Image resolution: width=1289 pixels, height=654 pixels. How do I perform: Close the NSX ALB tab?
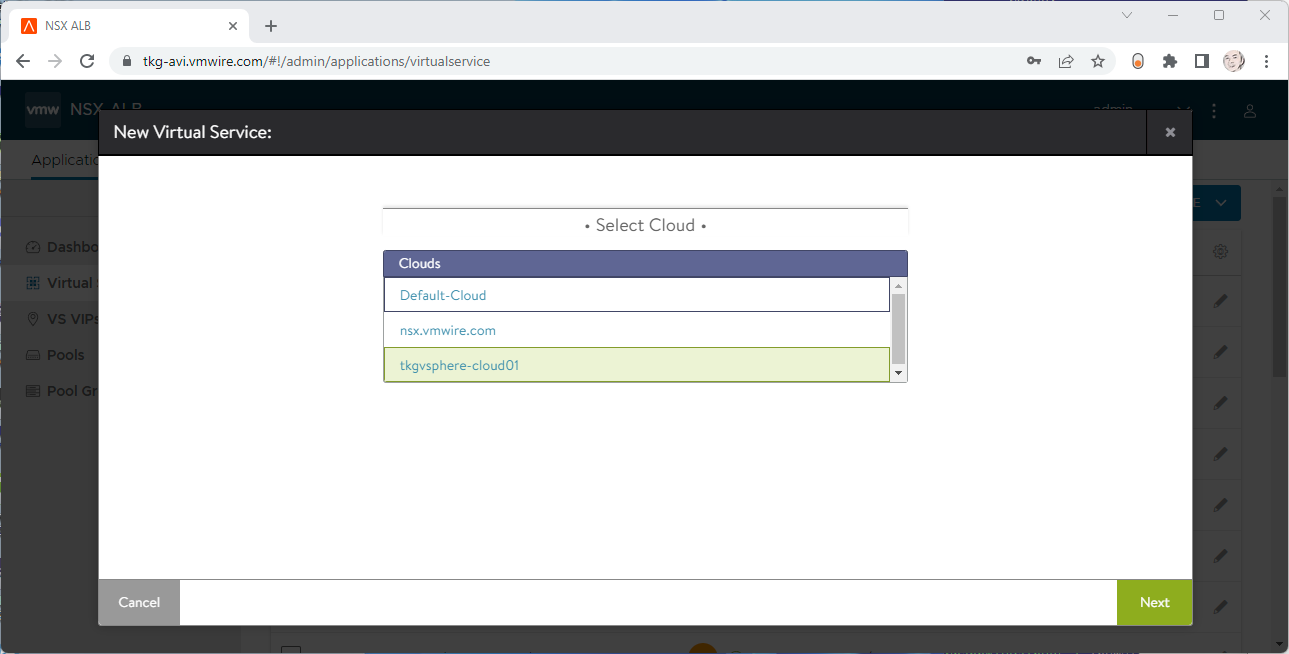pyautogui.click(x=232, y=26)
